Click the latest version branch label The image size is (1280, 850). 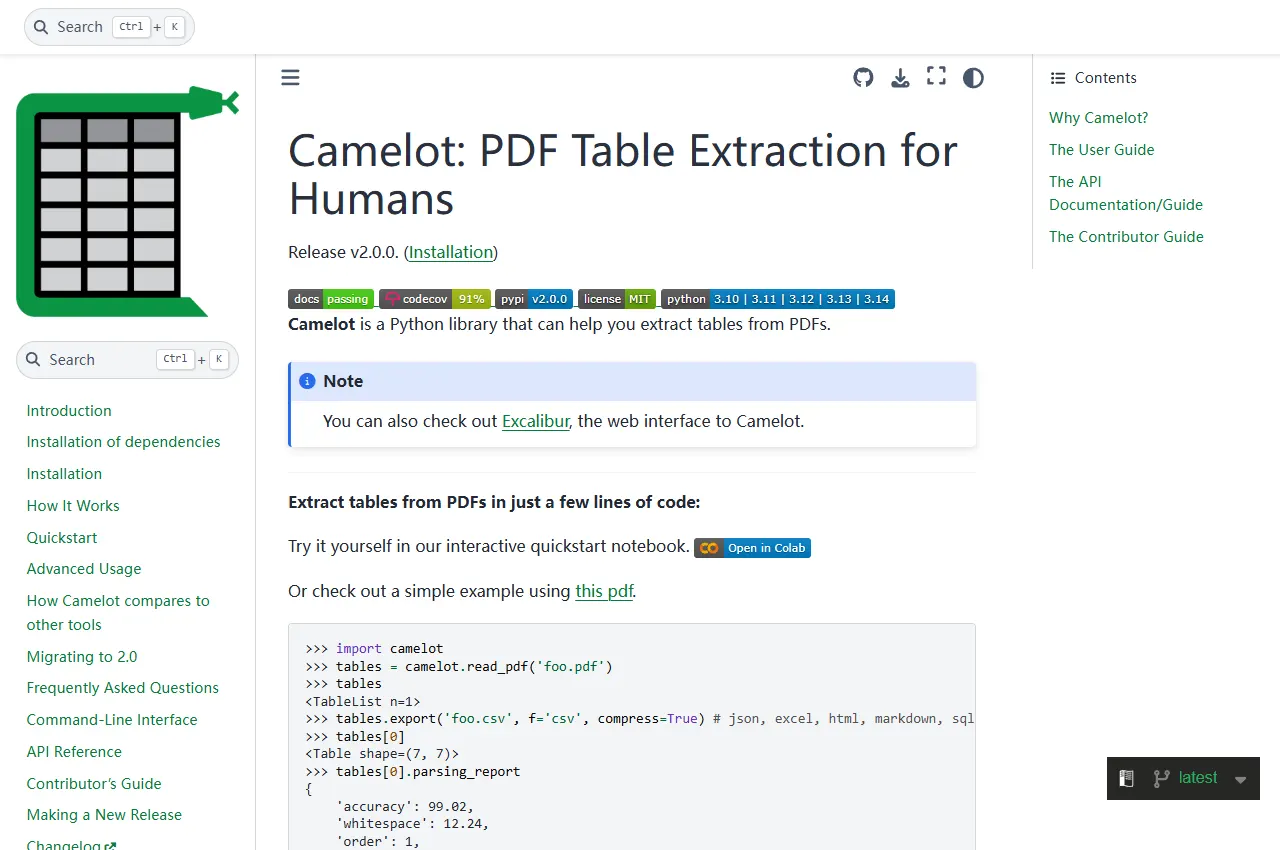pyautogui.click(x=1198, y=778)
